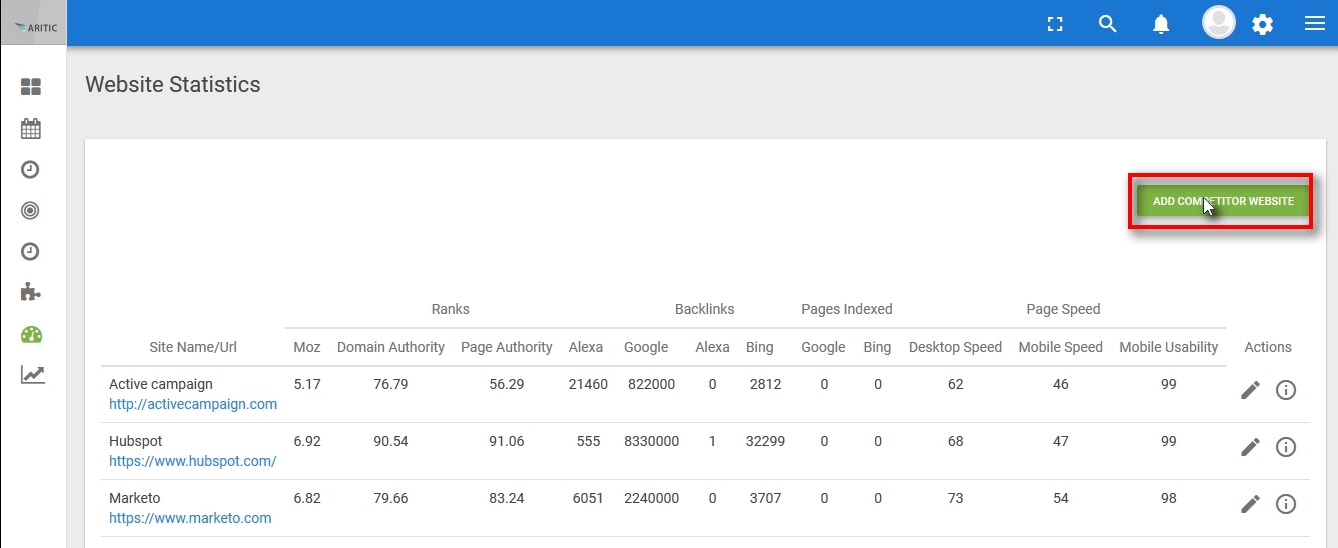Click the upper clock icon in sidebar

pyautogui.click(x=30, y=169)
